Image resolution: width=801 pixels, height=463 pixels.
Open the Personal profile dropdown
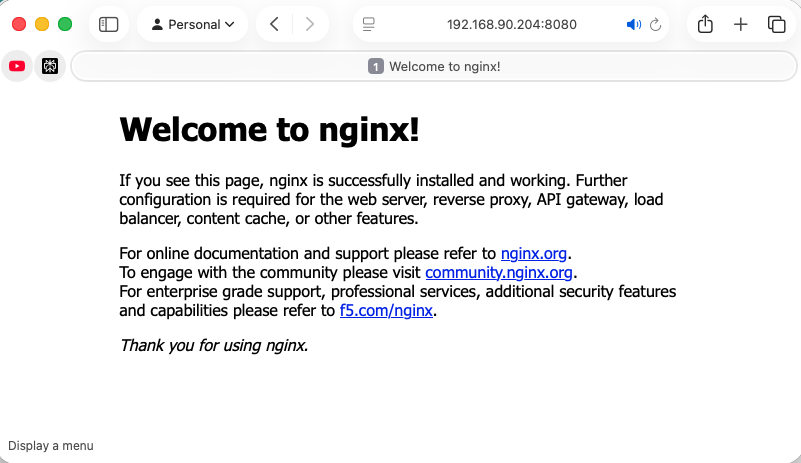[192, 24]
